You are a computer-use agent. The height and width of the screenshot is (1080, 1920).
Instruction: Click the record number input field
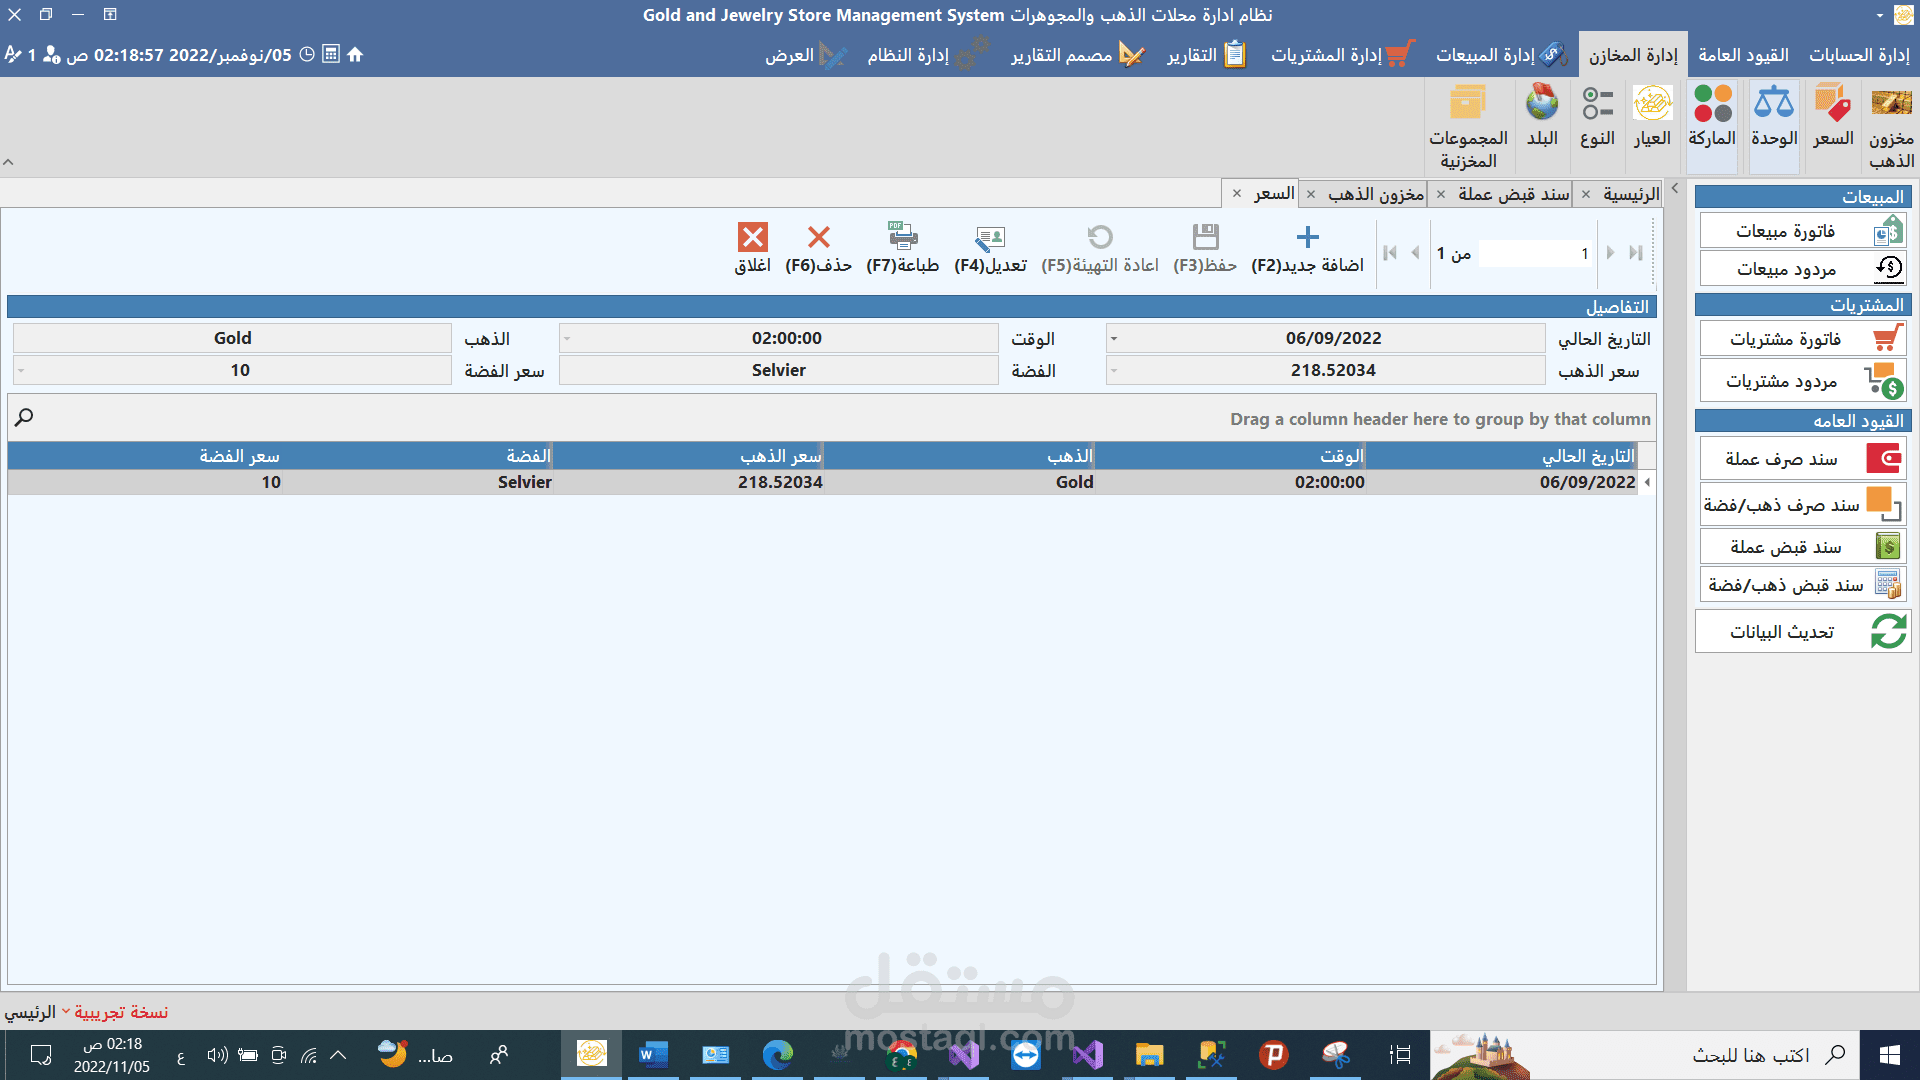coord(1535,254)
